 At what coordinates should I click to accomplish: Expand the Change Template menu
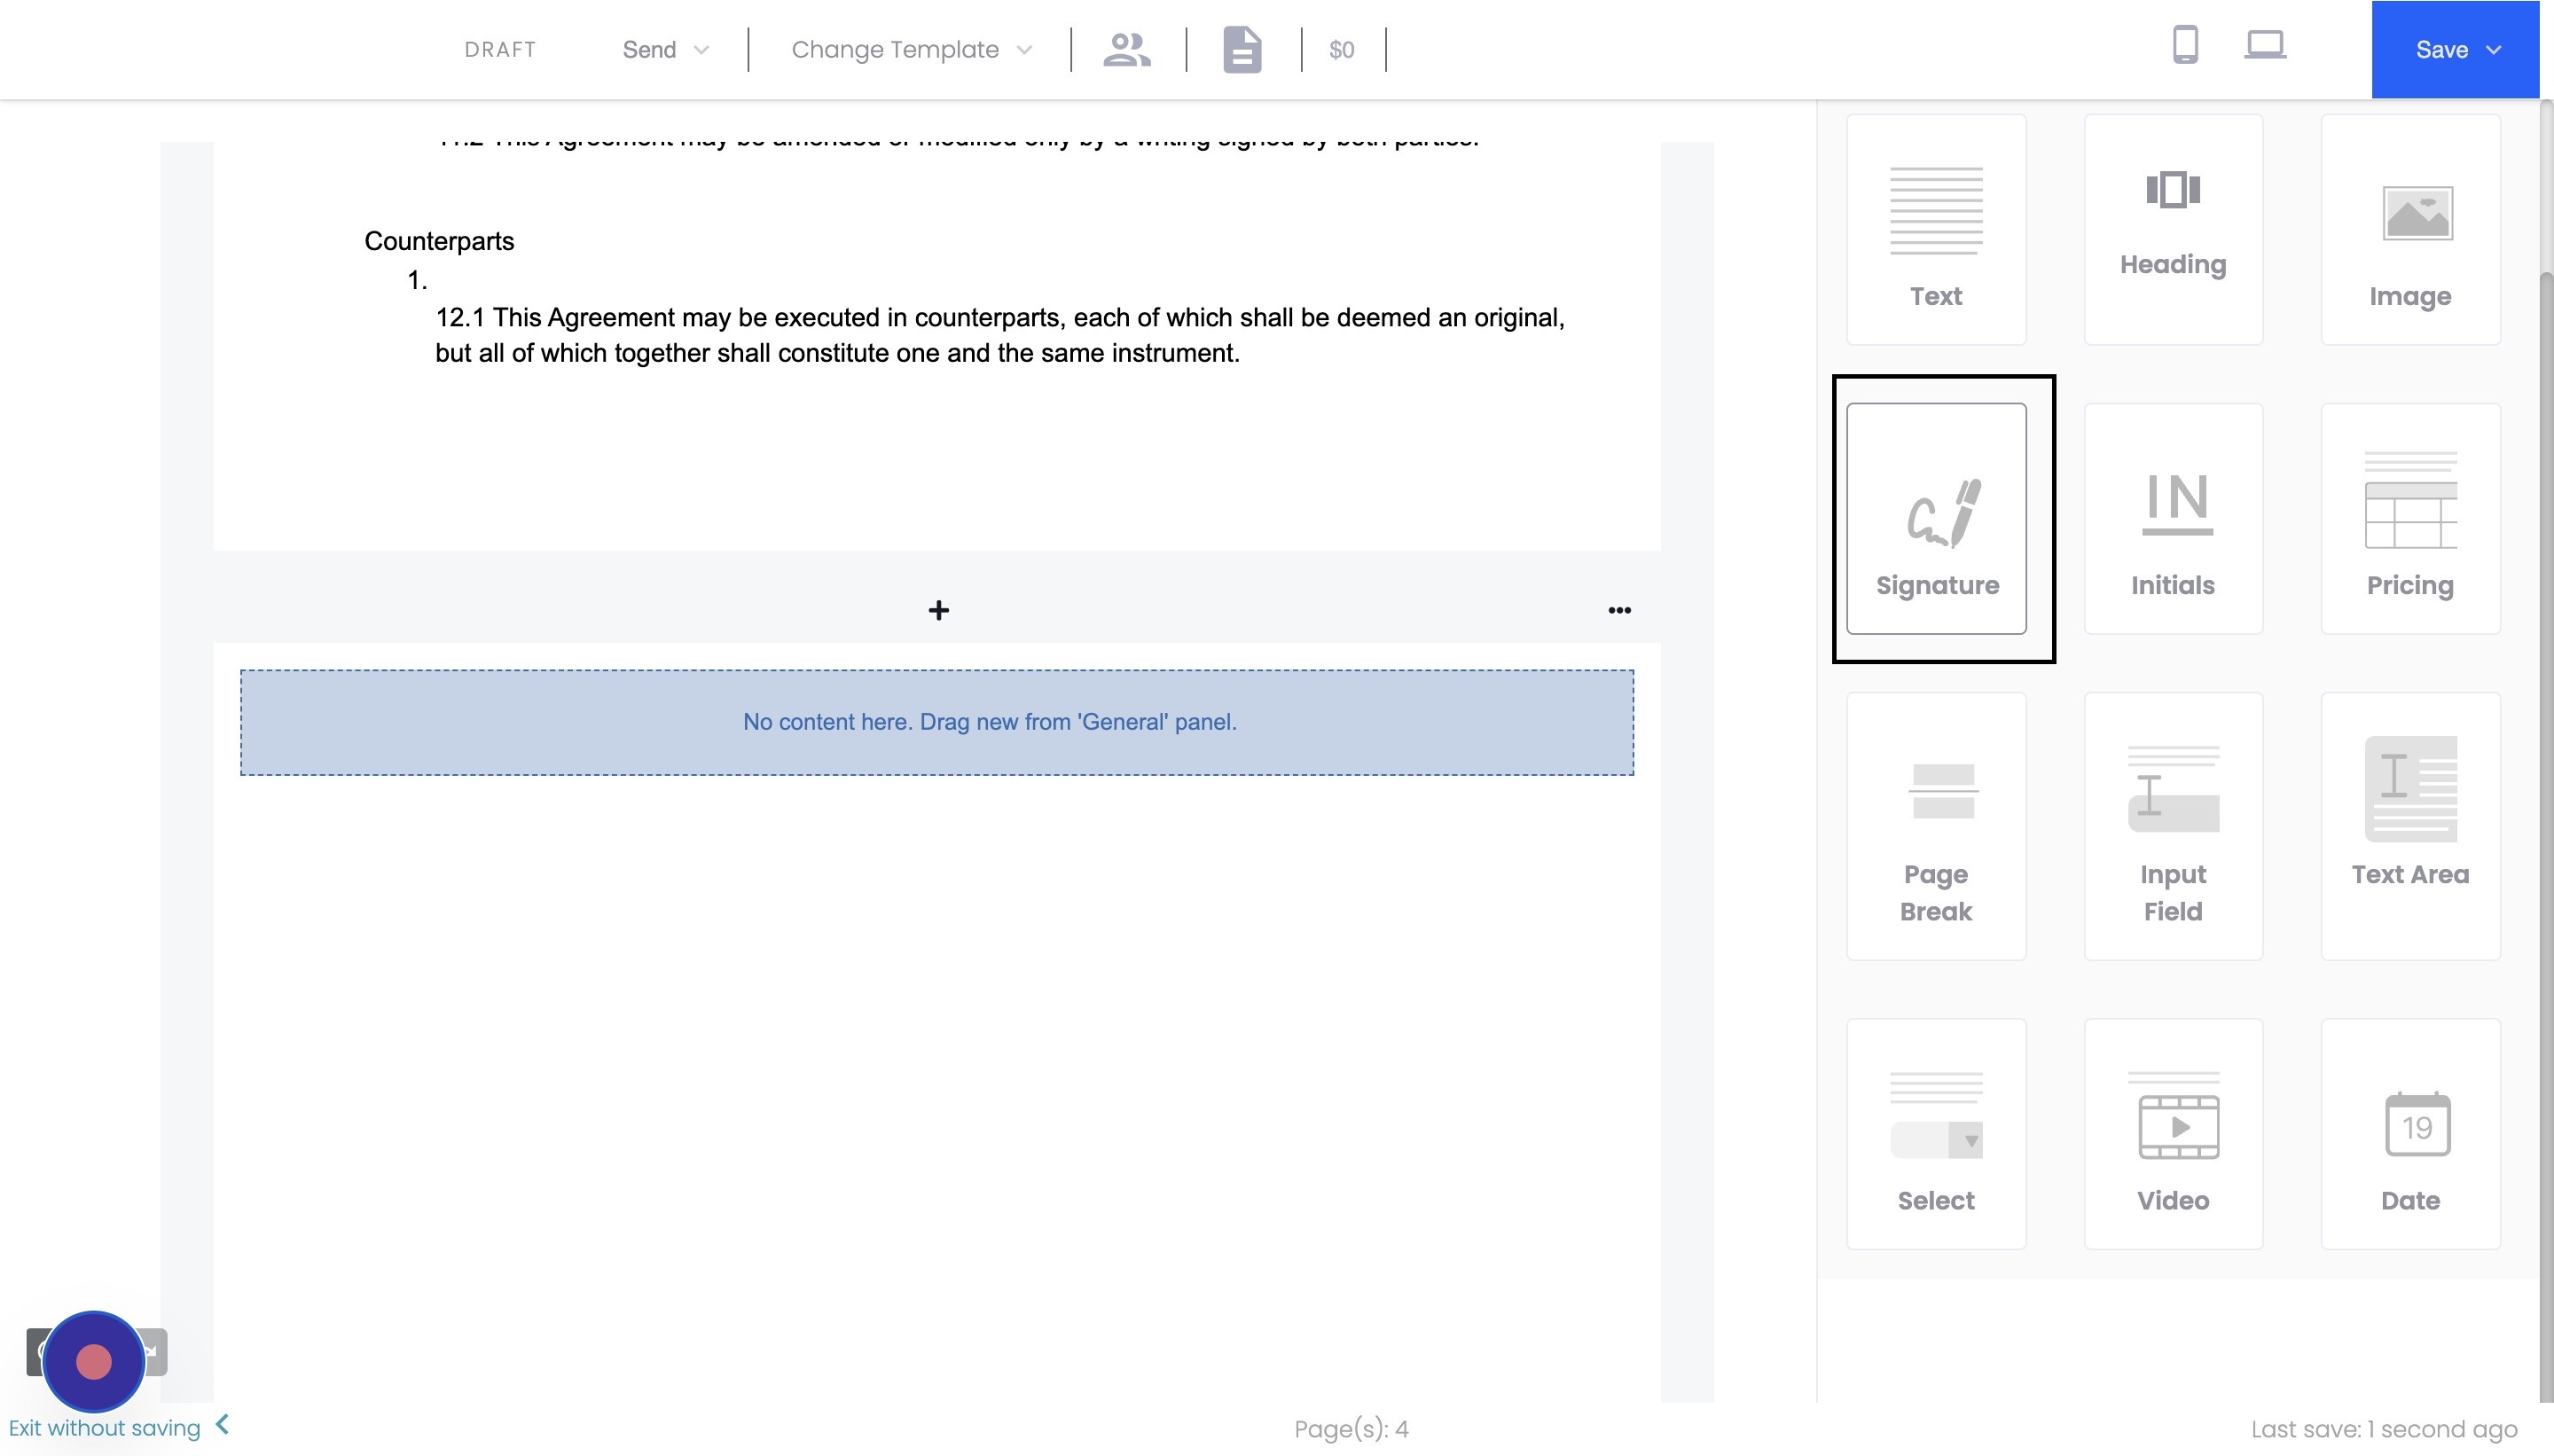click(910, 50)
